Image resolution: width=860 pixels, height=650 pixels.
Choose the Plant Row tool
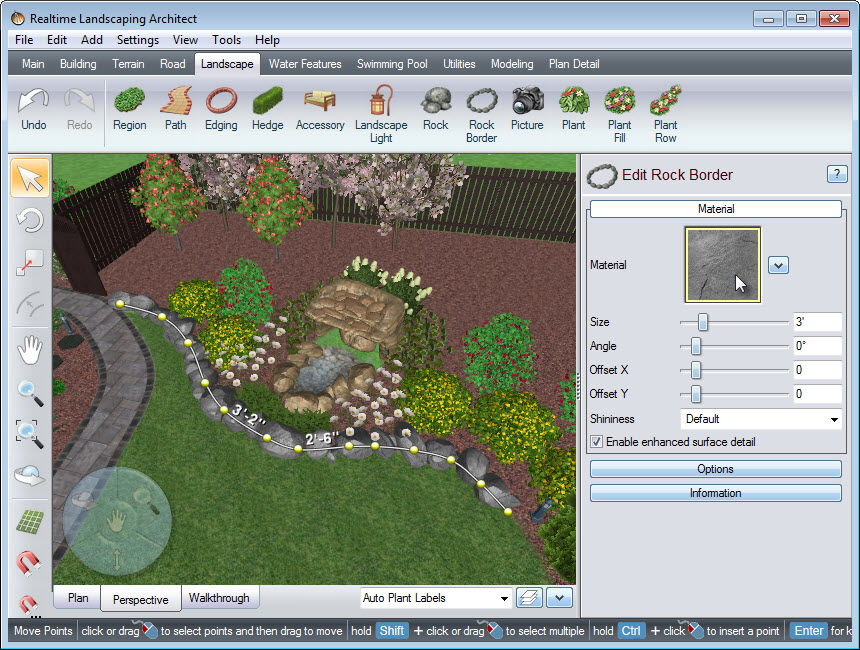(x=665, y=114)
